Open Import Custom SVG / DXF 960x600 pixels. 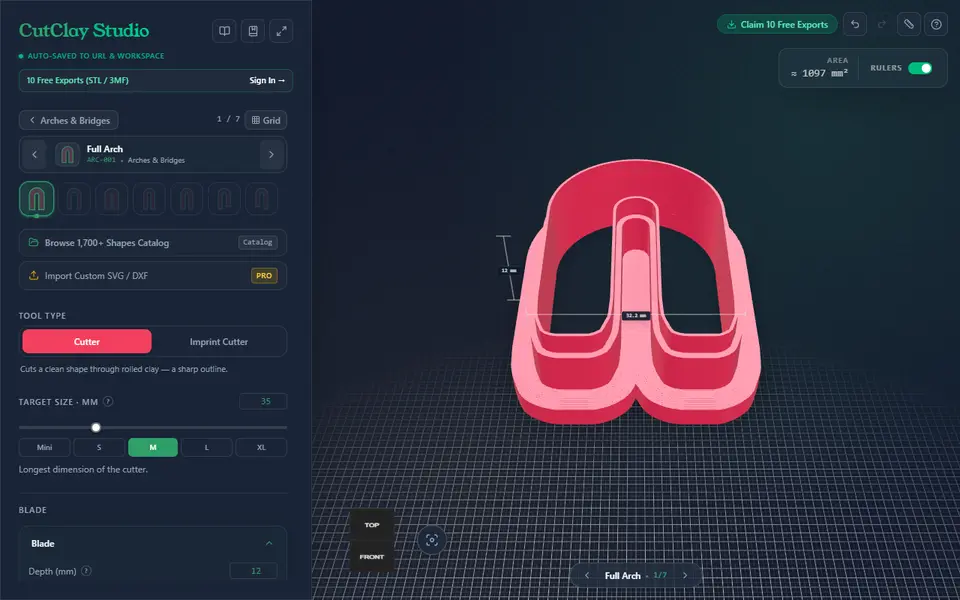pos(152,276)
